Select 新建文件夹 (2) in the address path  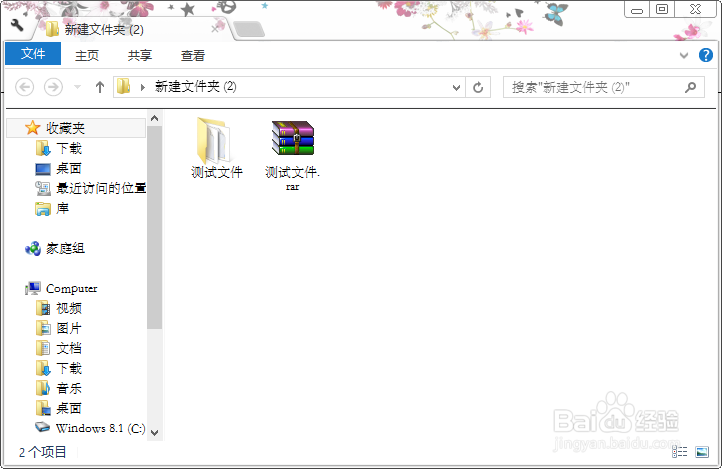195,87
